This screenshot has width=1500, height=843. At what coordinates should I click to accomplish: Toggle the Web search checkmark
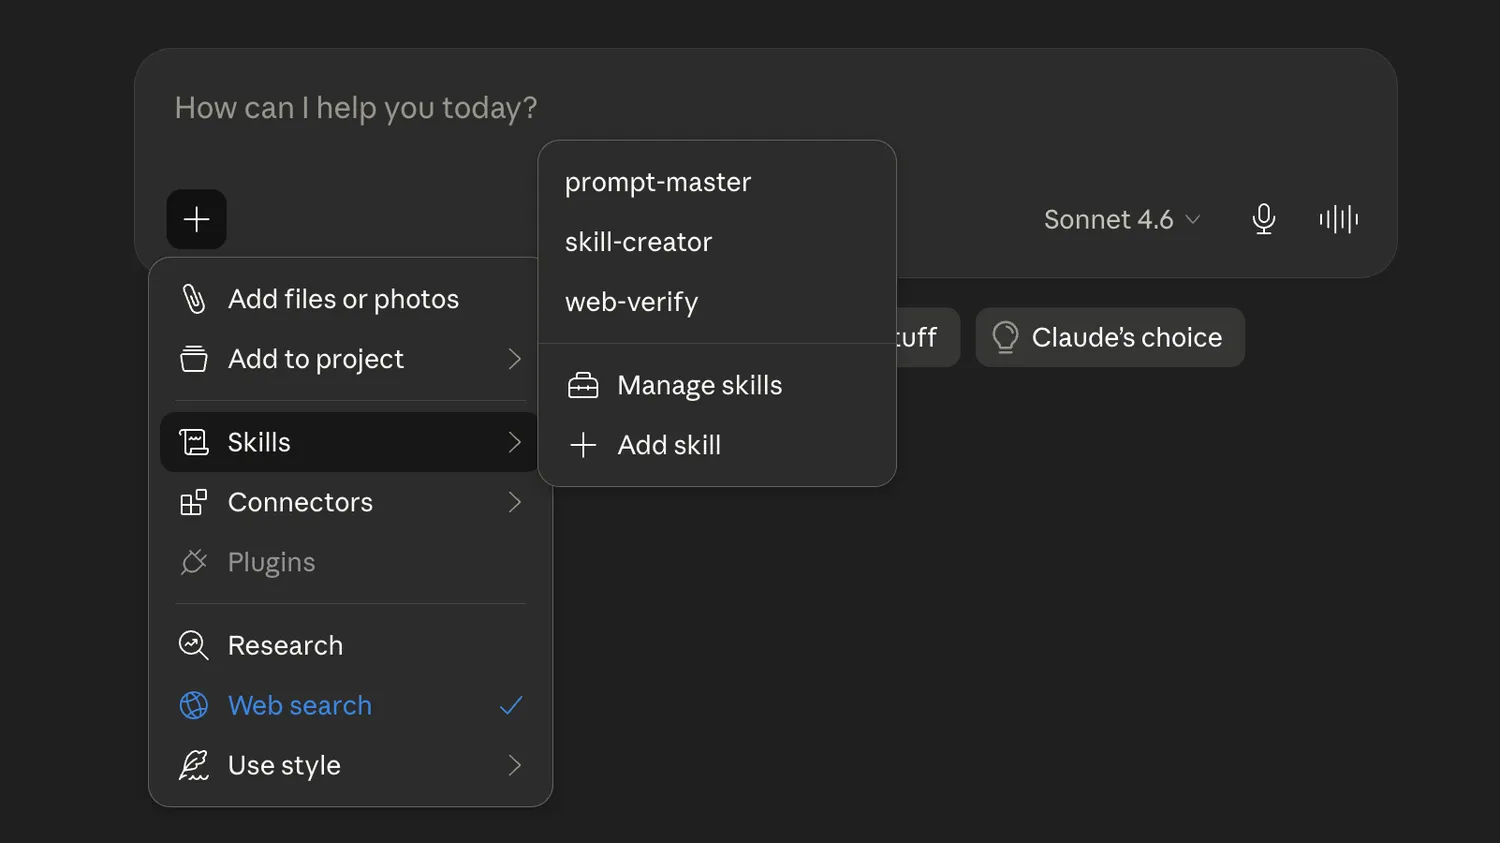point(511,705)
